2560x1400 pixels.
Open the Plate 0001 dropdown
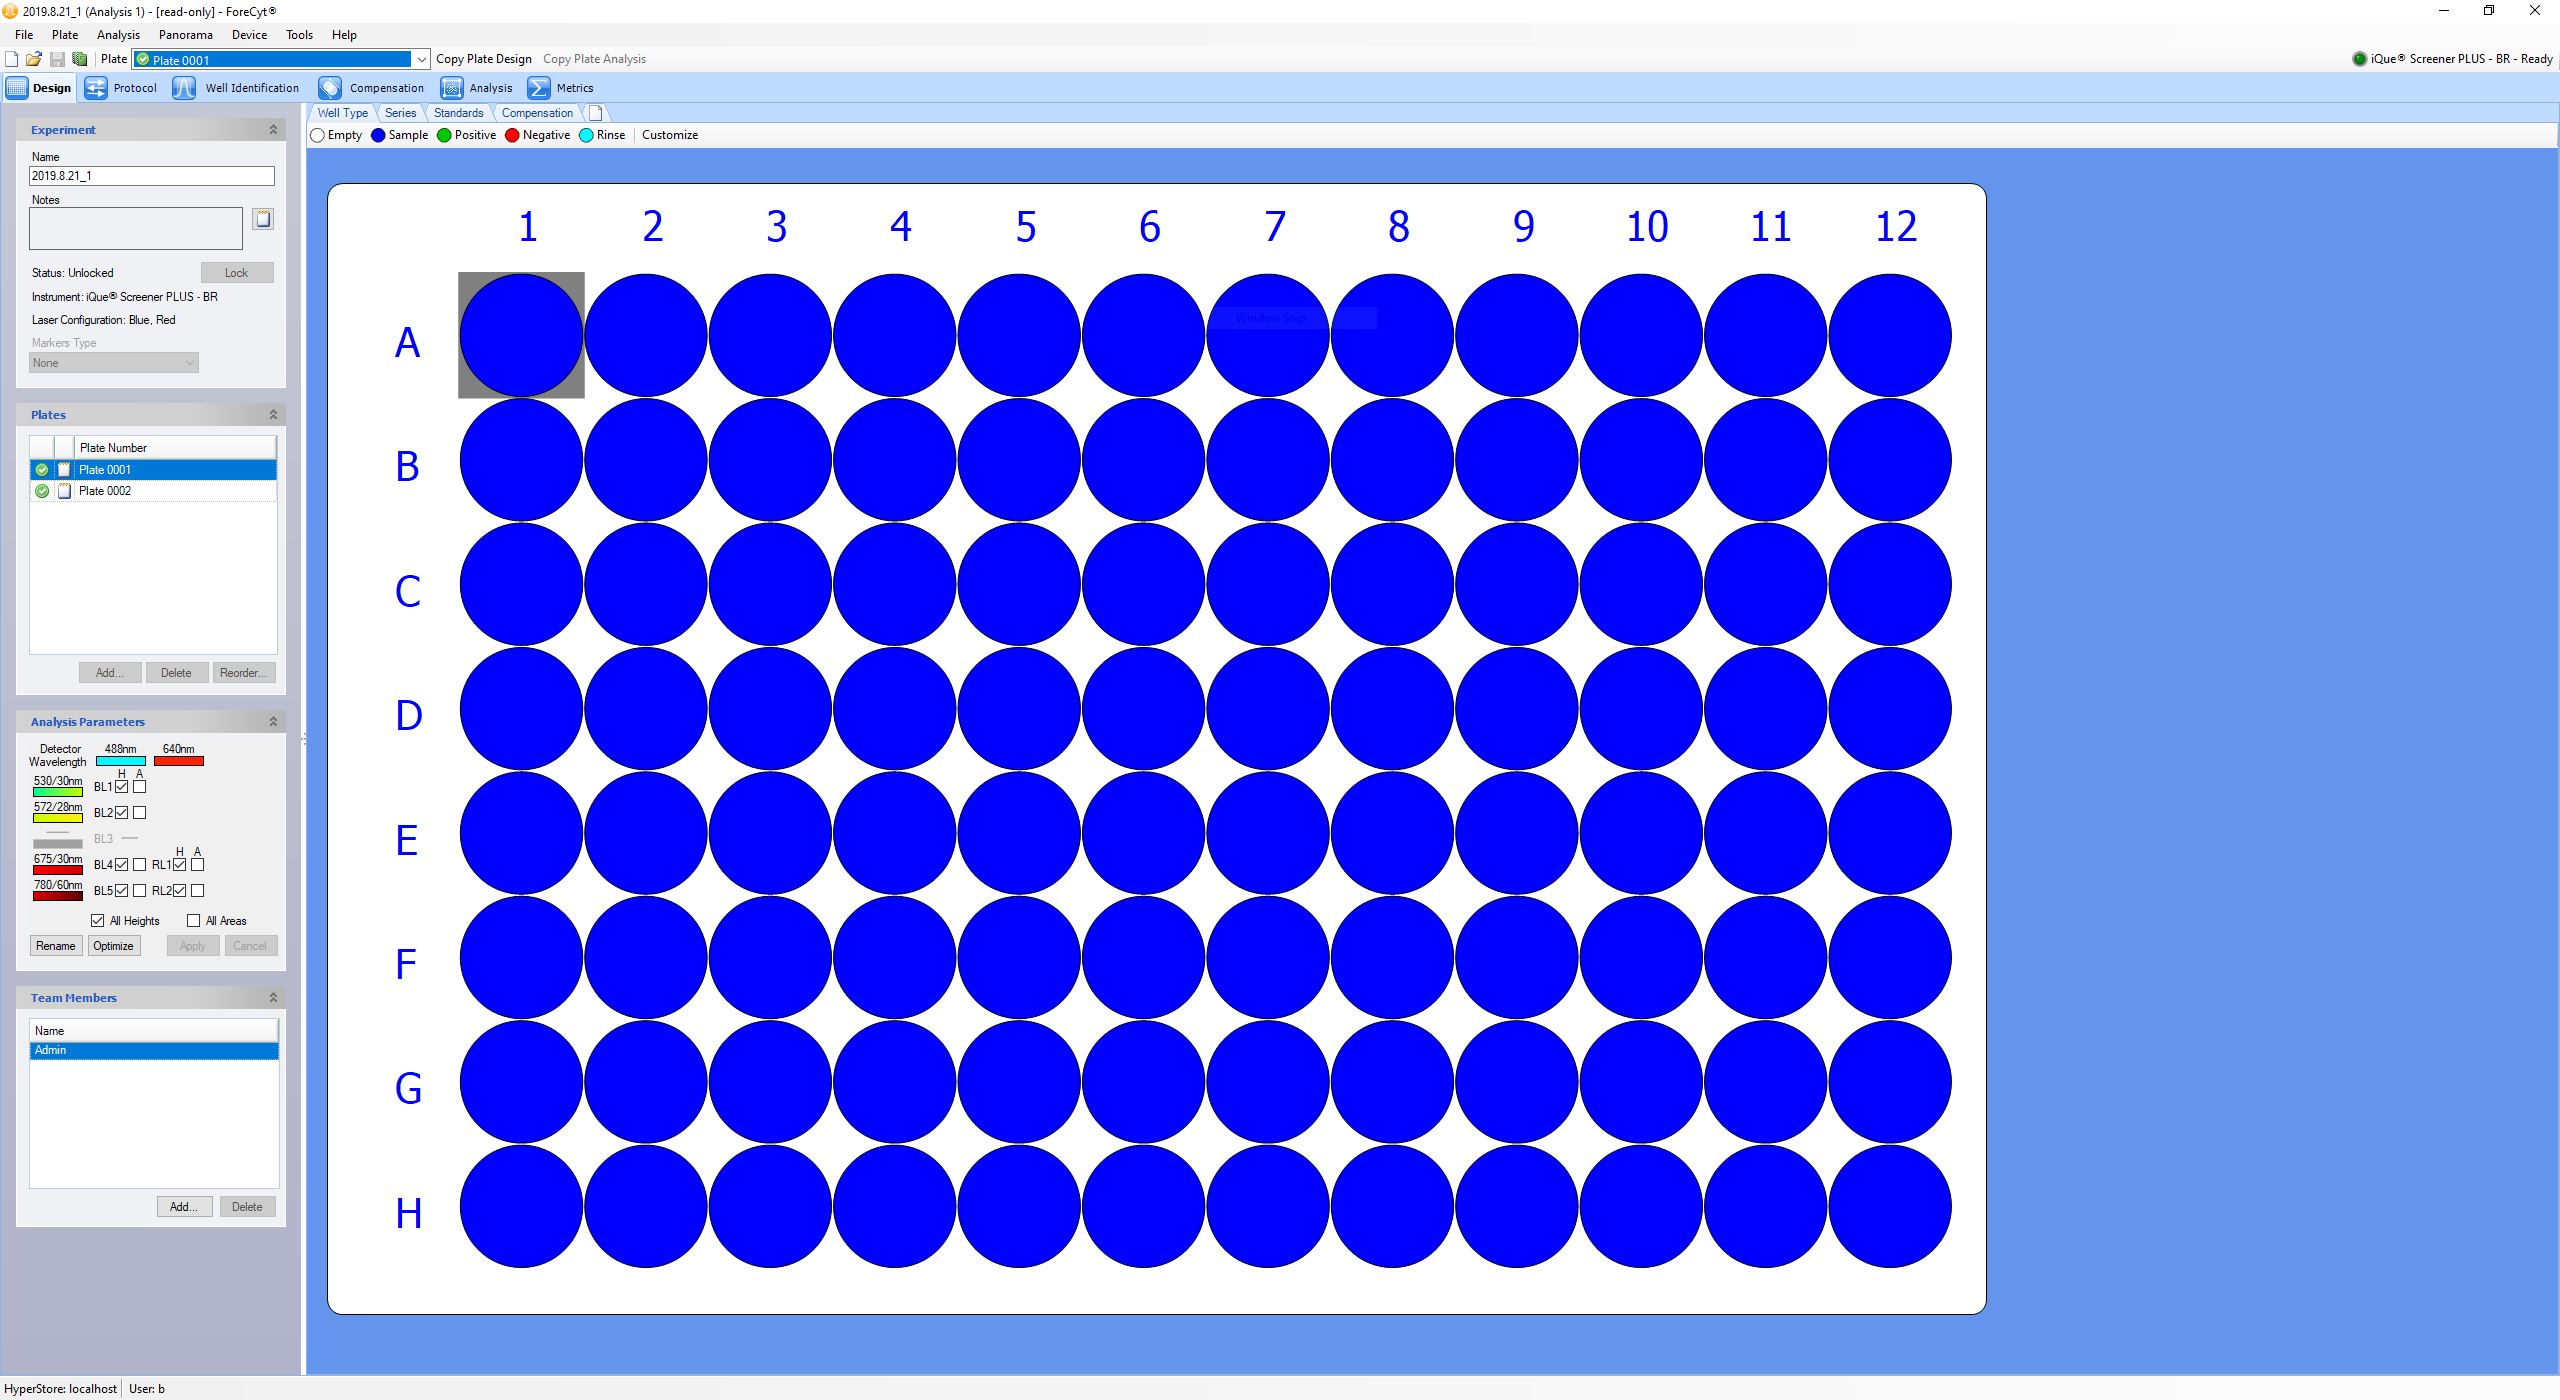tap(421, 60)
